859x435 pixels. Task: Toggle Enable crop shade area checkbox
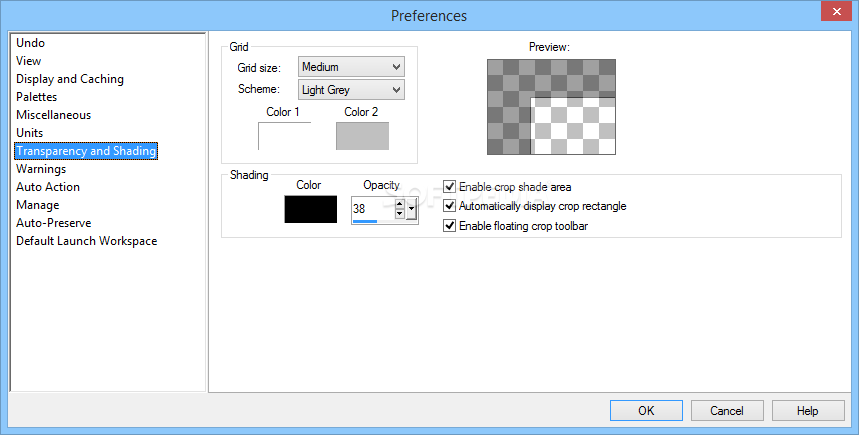point(449,187)
